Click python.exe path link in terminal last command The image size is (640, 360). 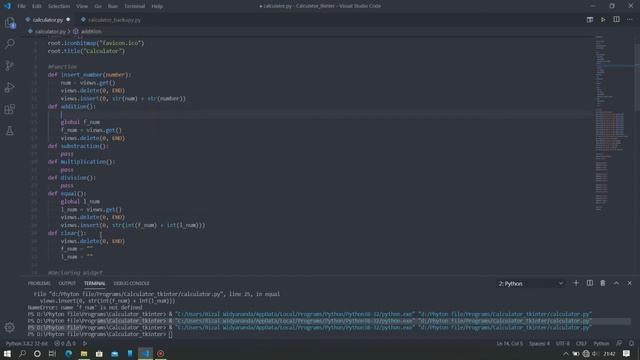point(296,328)
